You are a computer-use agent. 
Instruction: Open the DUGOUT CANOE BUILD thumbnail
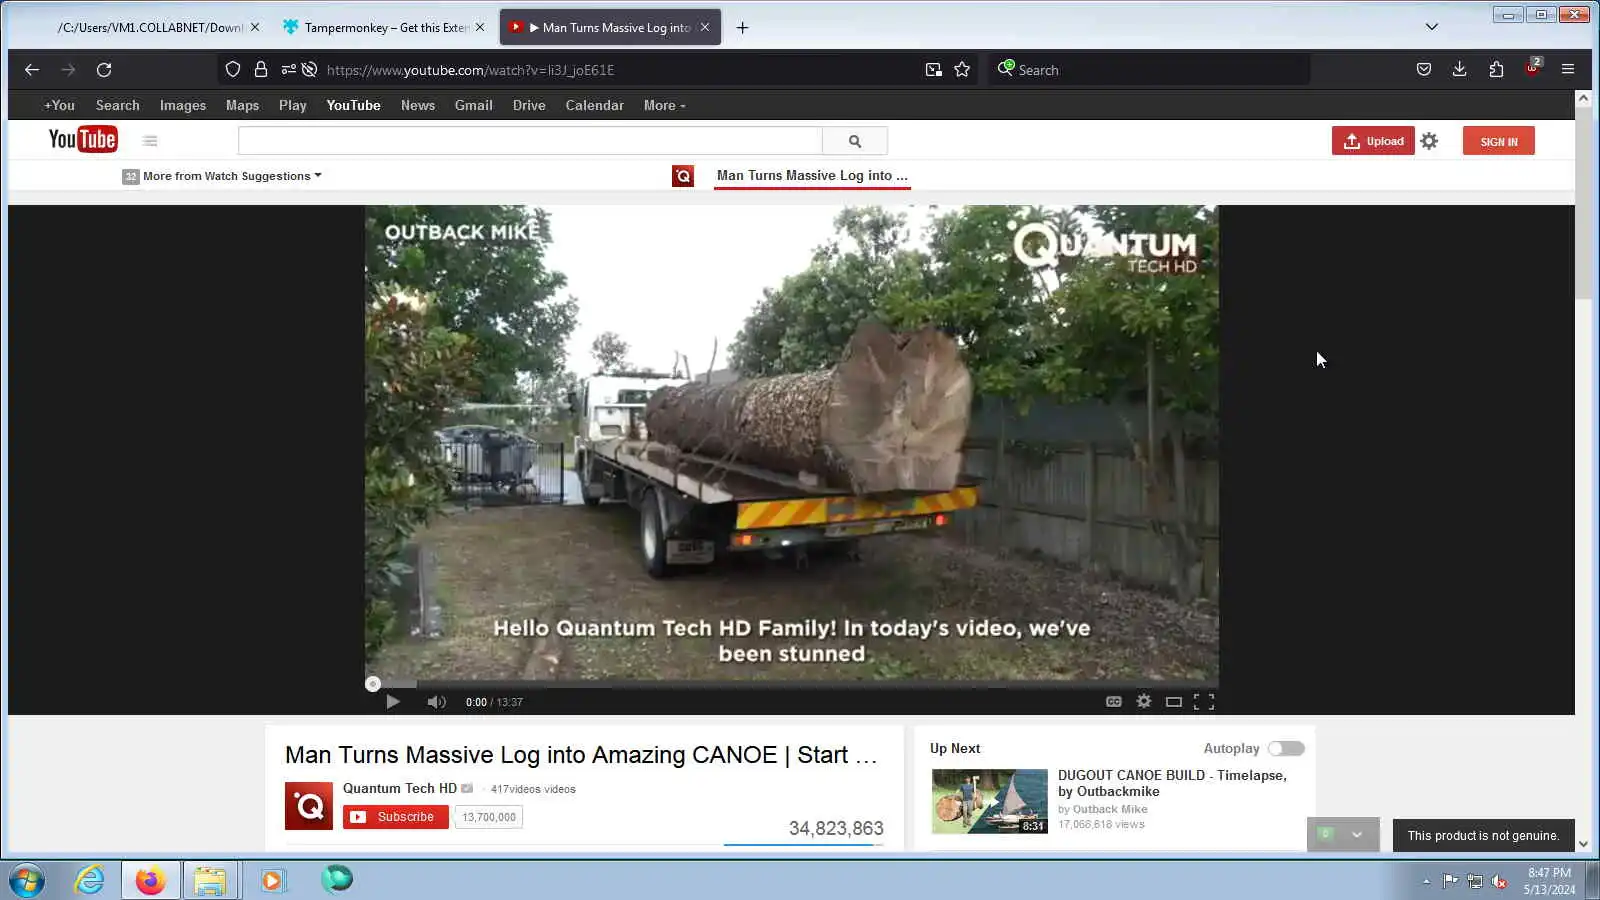tap(990, 801)
